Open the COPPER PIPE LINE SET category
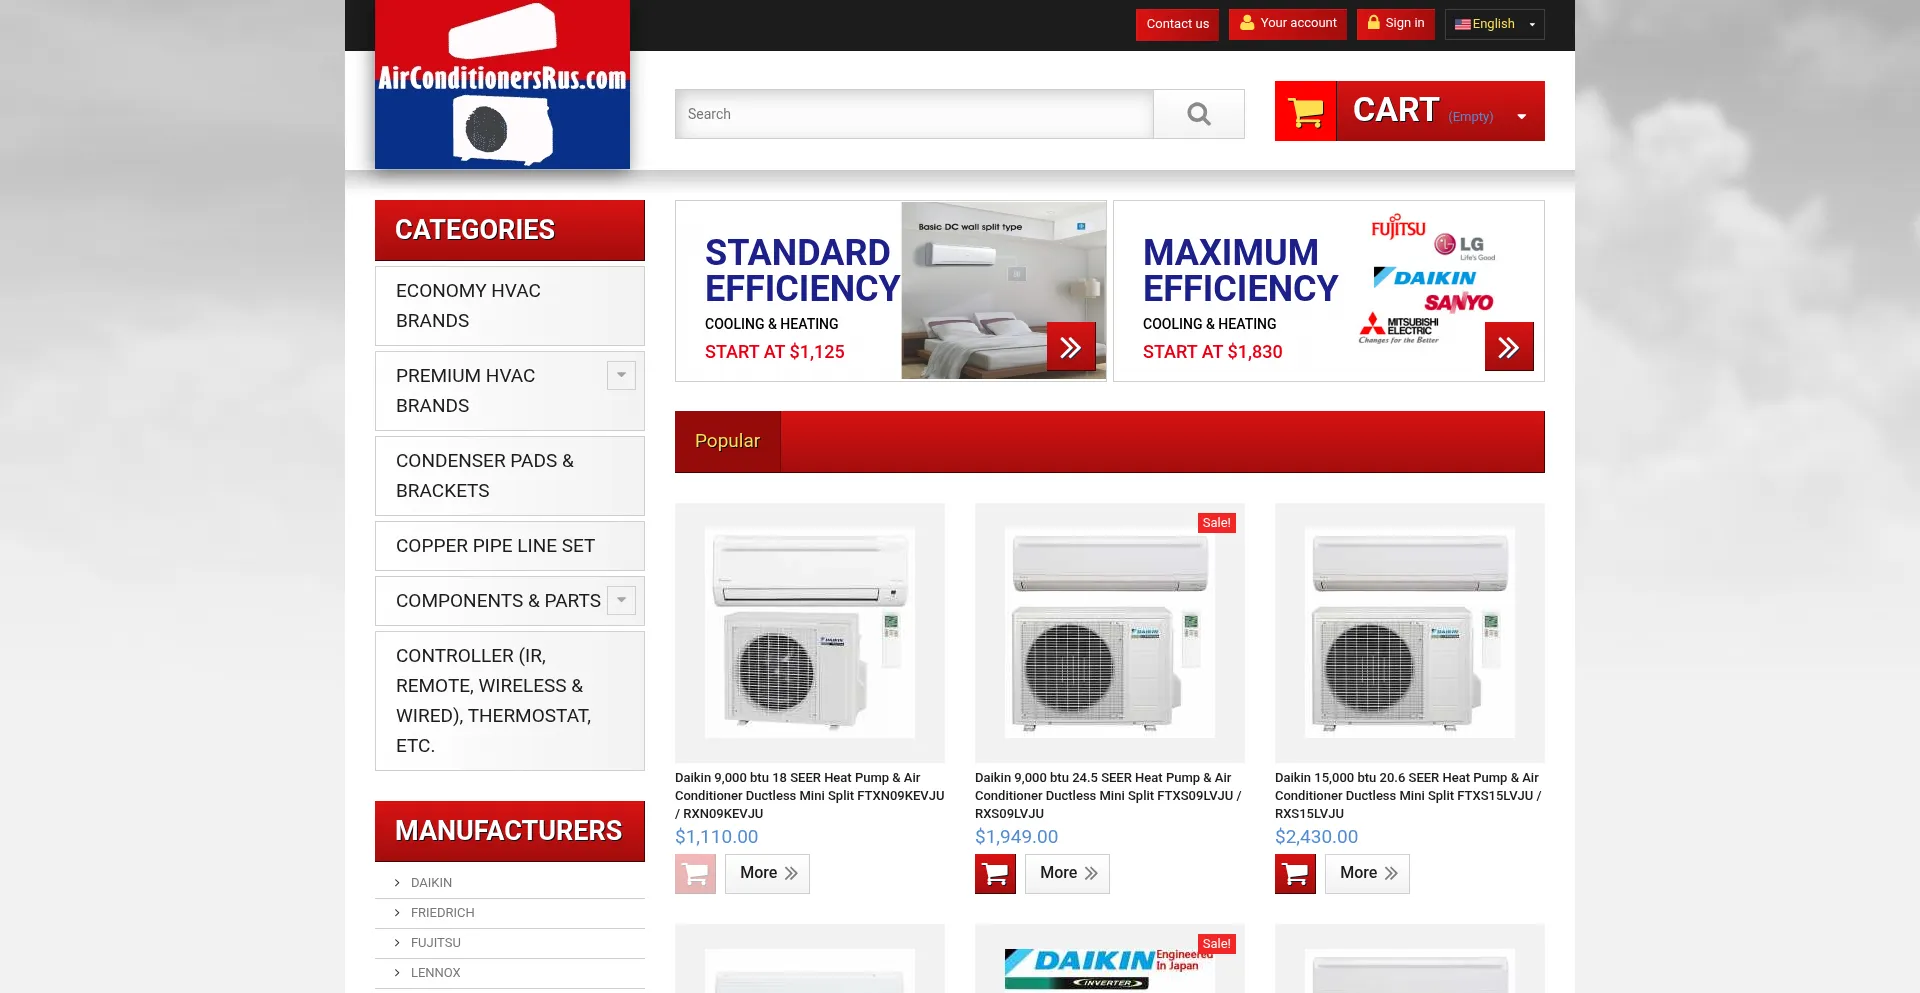Viewport: 1920px width, 993px height. [x=496, y=545]
